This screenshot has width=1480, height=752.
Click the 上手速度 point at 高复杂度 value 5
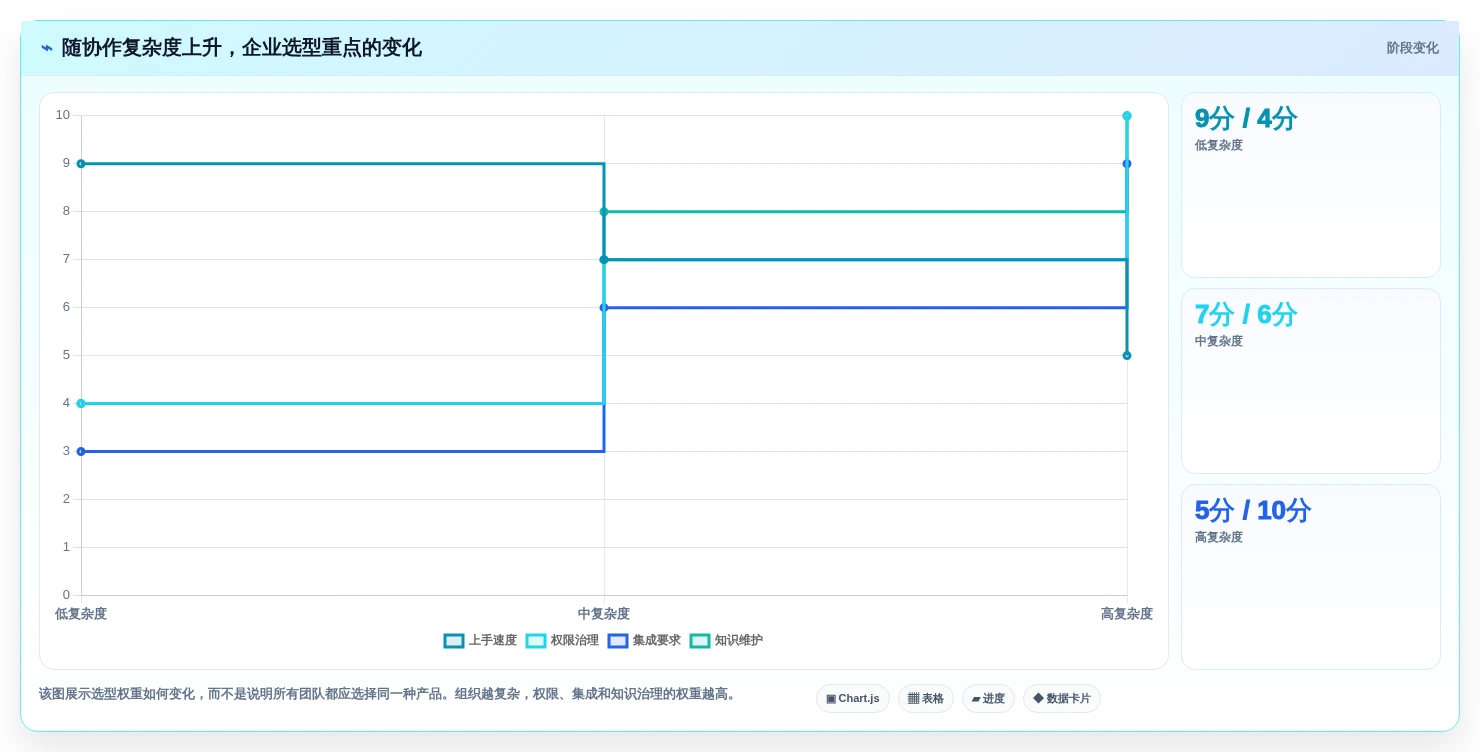tap(1127, 356)
